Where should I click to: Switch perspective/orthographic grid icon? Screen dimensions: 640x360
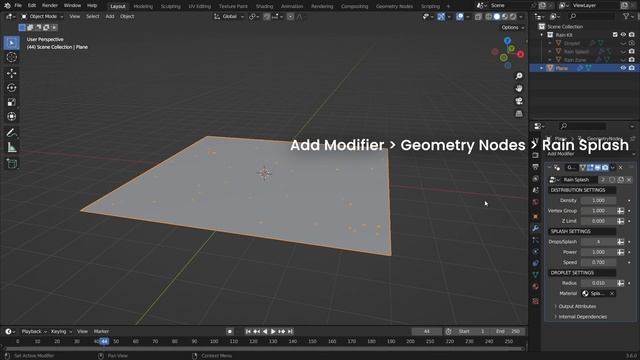(x=519, y=113)
